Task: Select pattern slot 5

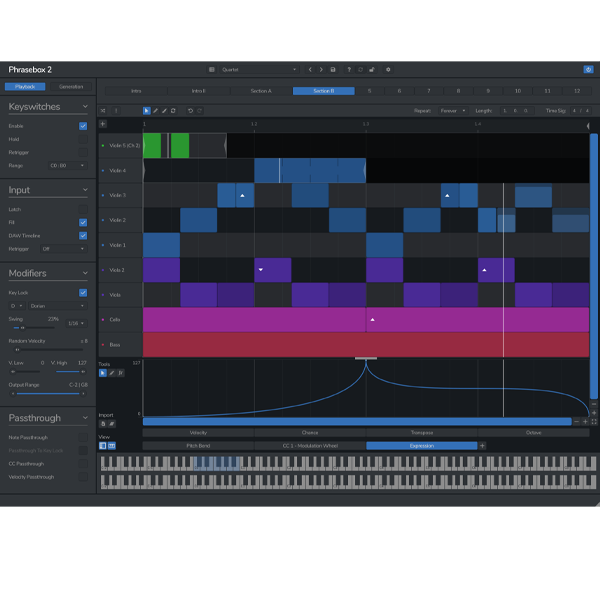Action: (x=369, y=91)
